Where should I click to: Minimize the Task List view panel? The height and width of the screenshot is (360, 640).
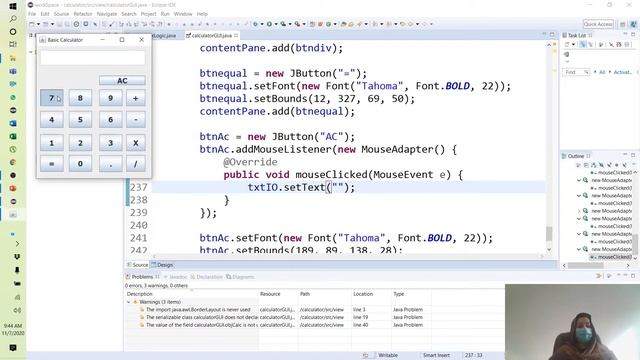625,35
